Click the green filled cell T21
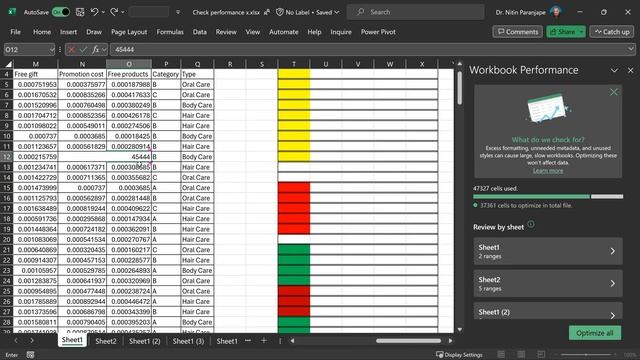The width and height of the screenshot is (640, 360). 294,250
